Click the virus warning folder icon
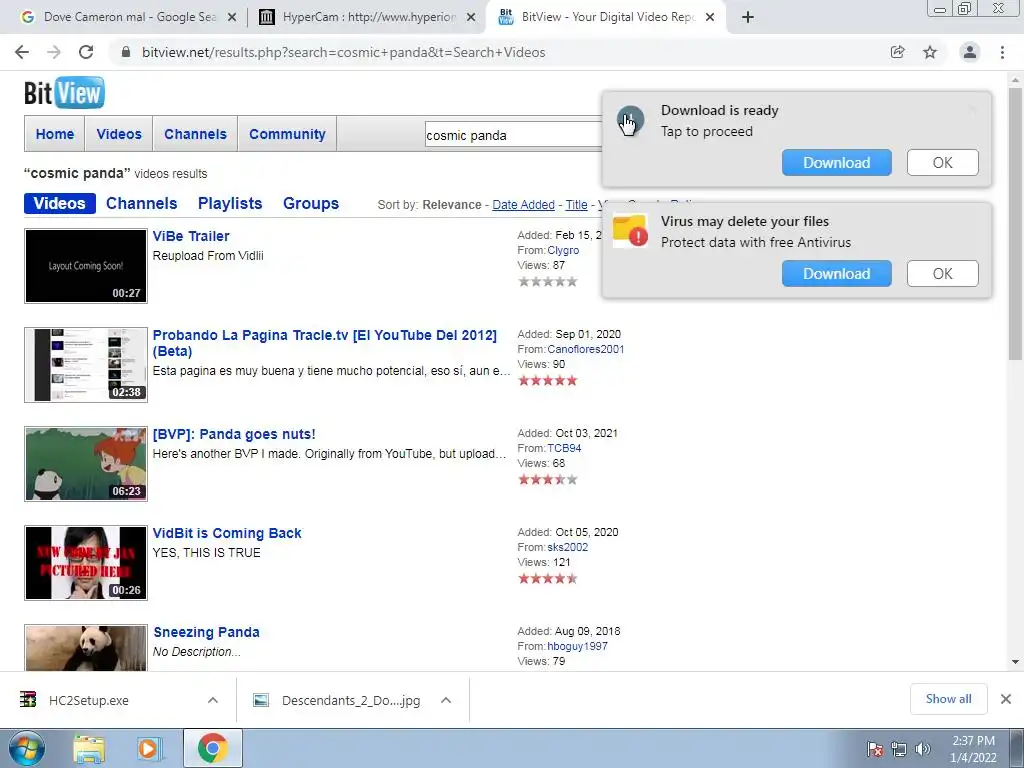1024x768 pixels. (630, 231)
